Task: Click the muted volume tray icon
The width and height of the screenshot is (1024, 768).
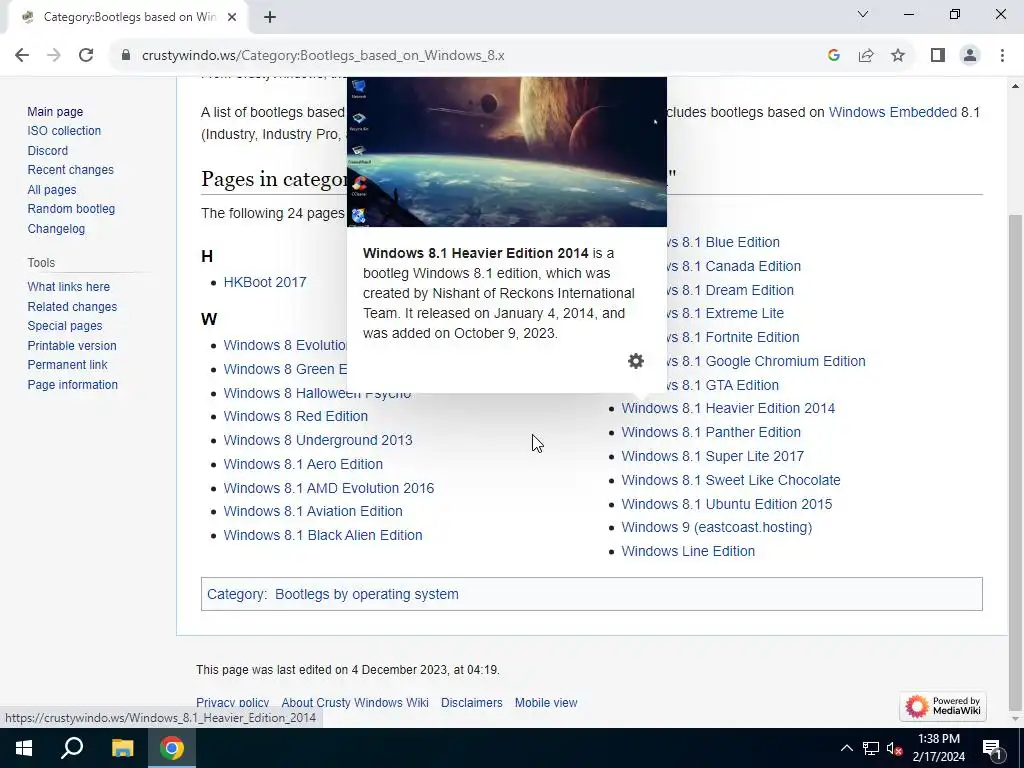Action: tap(895, 748)
